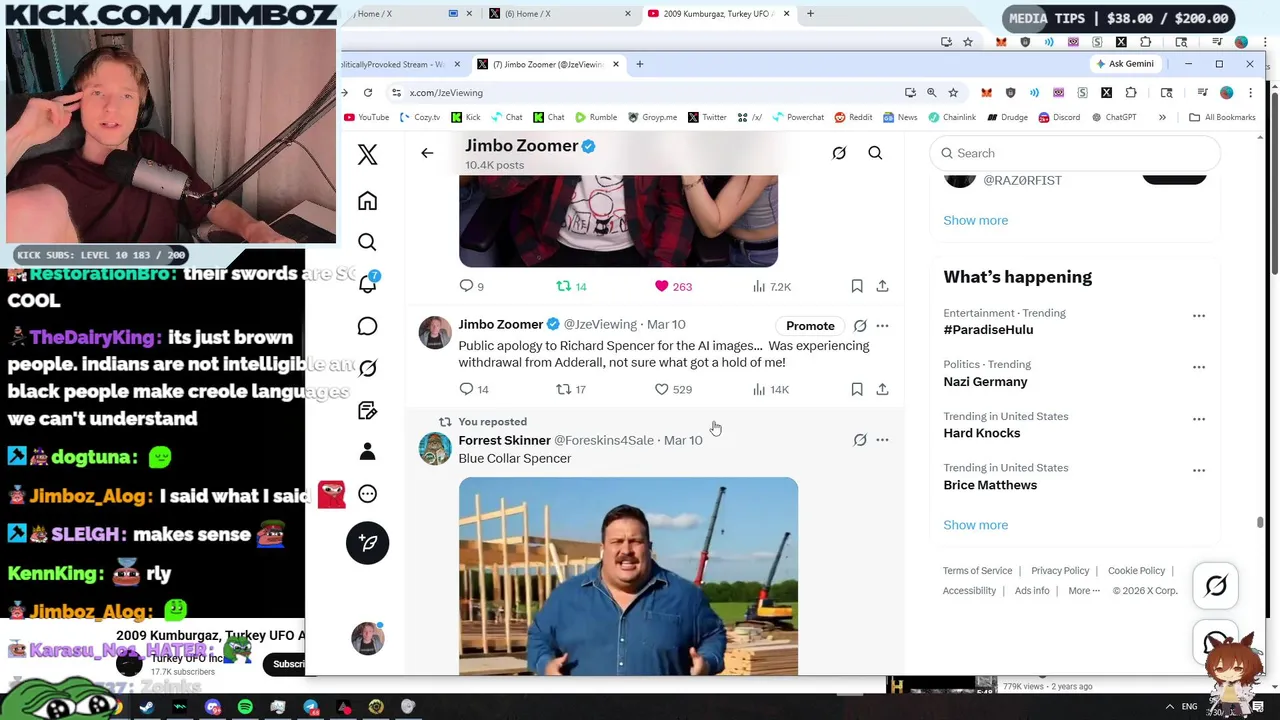This screenshot has height=720, width=1280.
Task: Click Show more under who-to-follow
Action: pyautogui.click(x=975, y=220)
